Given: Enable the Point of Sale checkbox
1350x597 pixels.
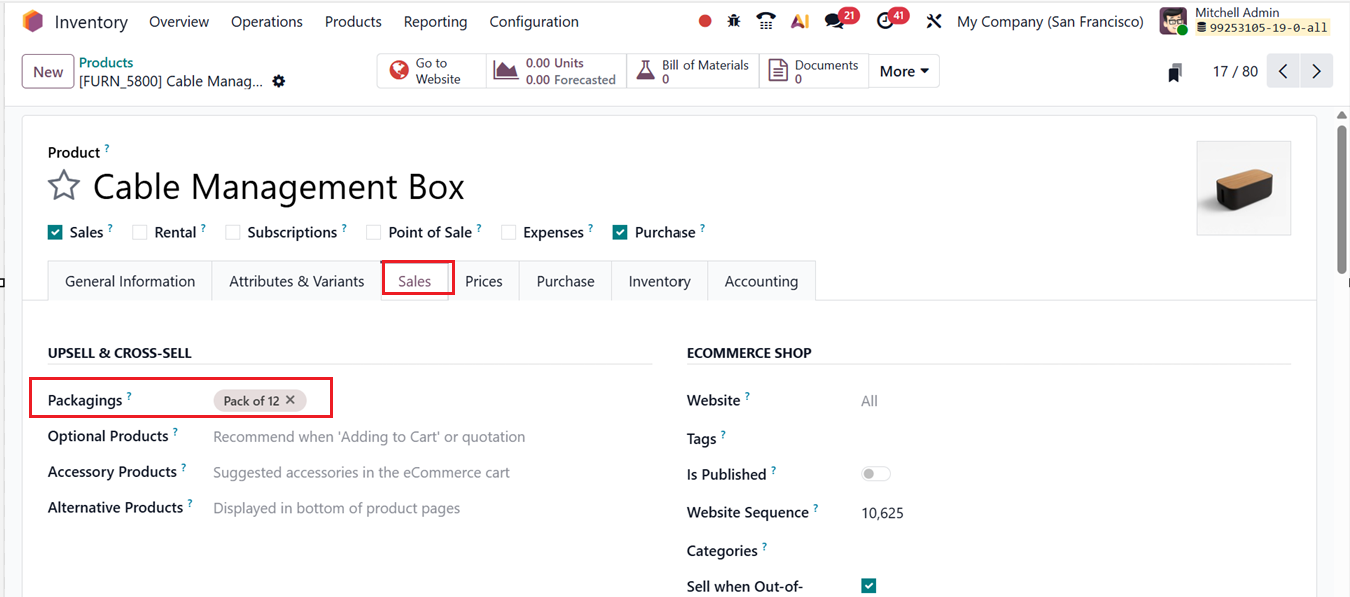Looking at the screenshot, I should [x=373, y=232].
